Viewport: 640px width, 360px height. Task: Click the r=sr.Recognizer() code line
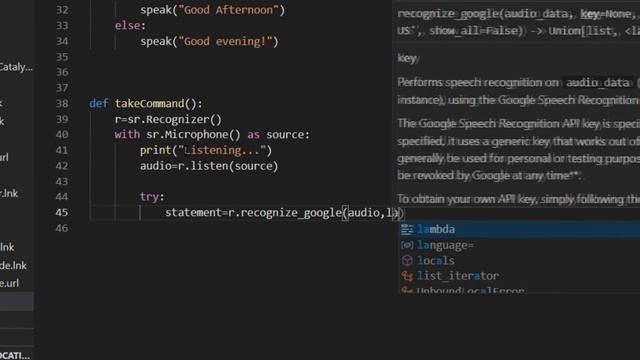click(168, 120)
